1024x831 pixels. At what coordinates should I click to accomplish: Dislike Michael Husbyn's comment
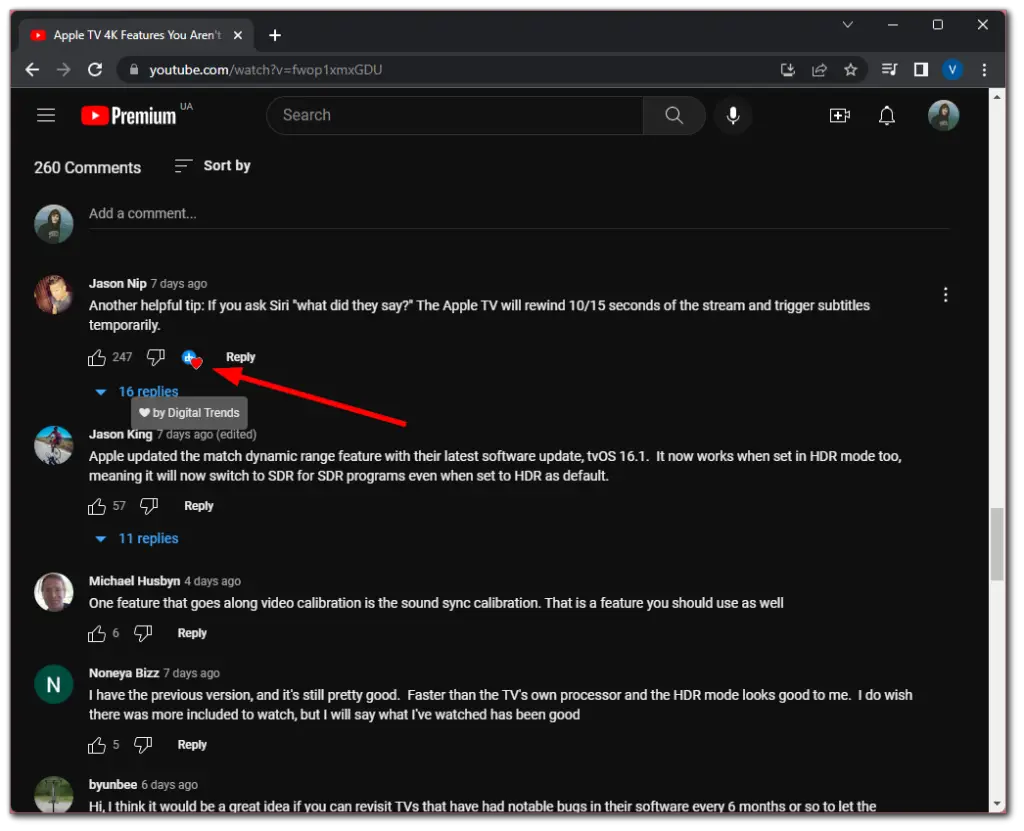click(x=142, y=632)
